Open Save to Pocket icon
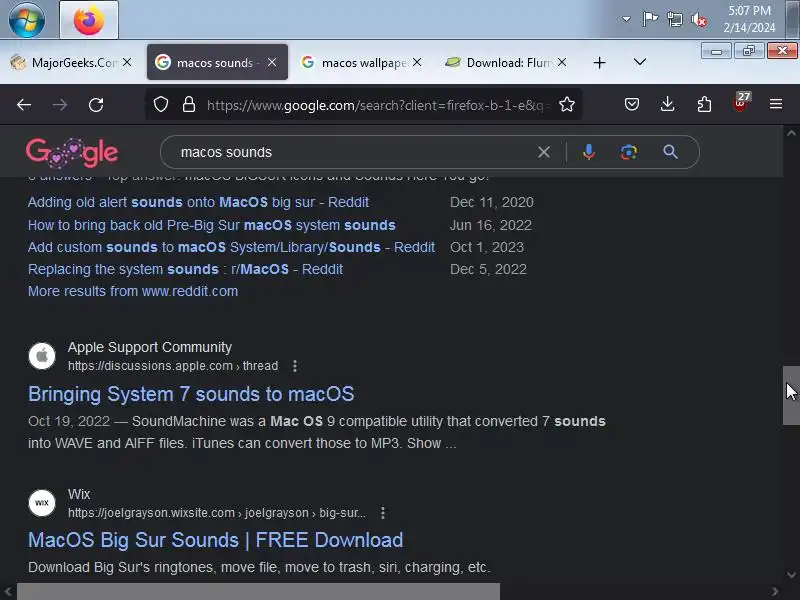The image size is (800, 600). tap(632, 105)
